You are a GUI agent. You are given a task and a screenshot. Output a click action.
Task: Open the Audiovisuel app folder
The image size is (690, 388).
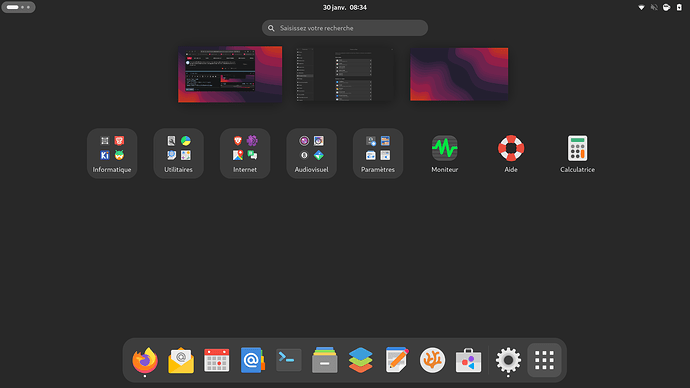312,154
